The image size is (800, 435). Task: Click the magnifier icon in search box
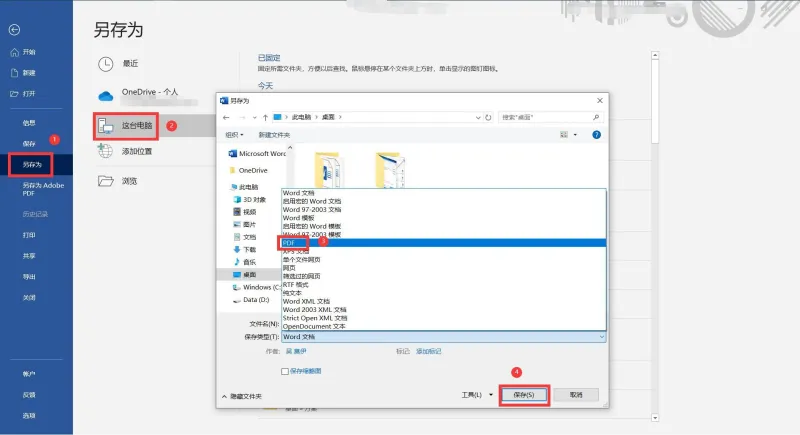596,117
